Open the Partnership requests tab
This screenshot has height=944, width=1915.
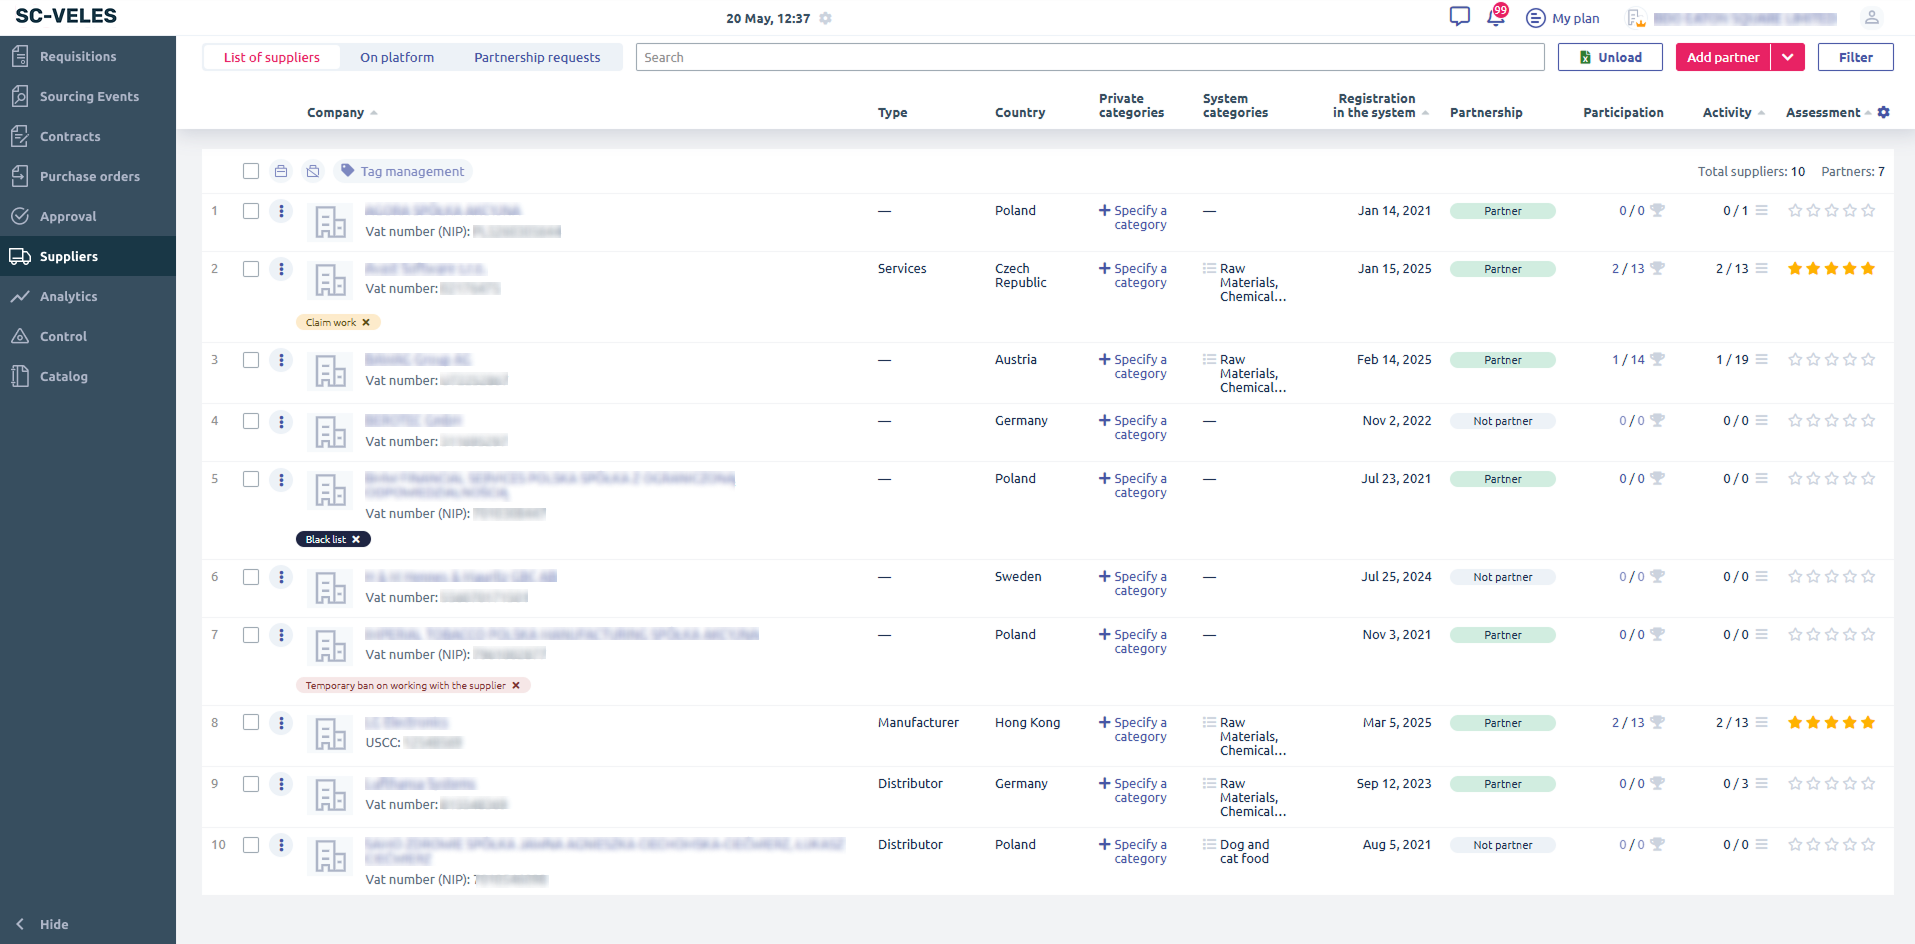537,57
